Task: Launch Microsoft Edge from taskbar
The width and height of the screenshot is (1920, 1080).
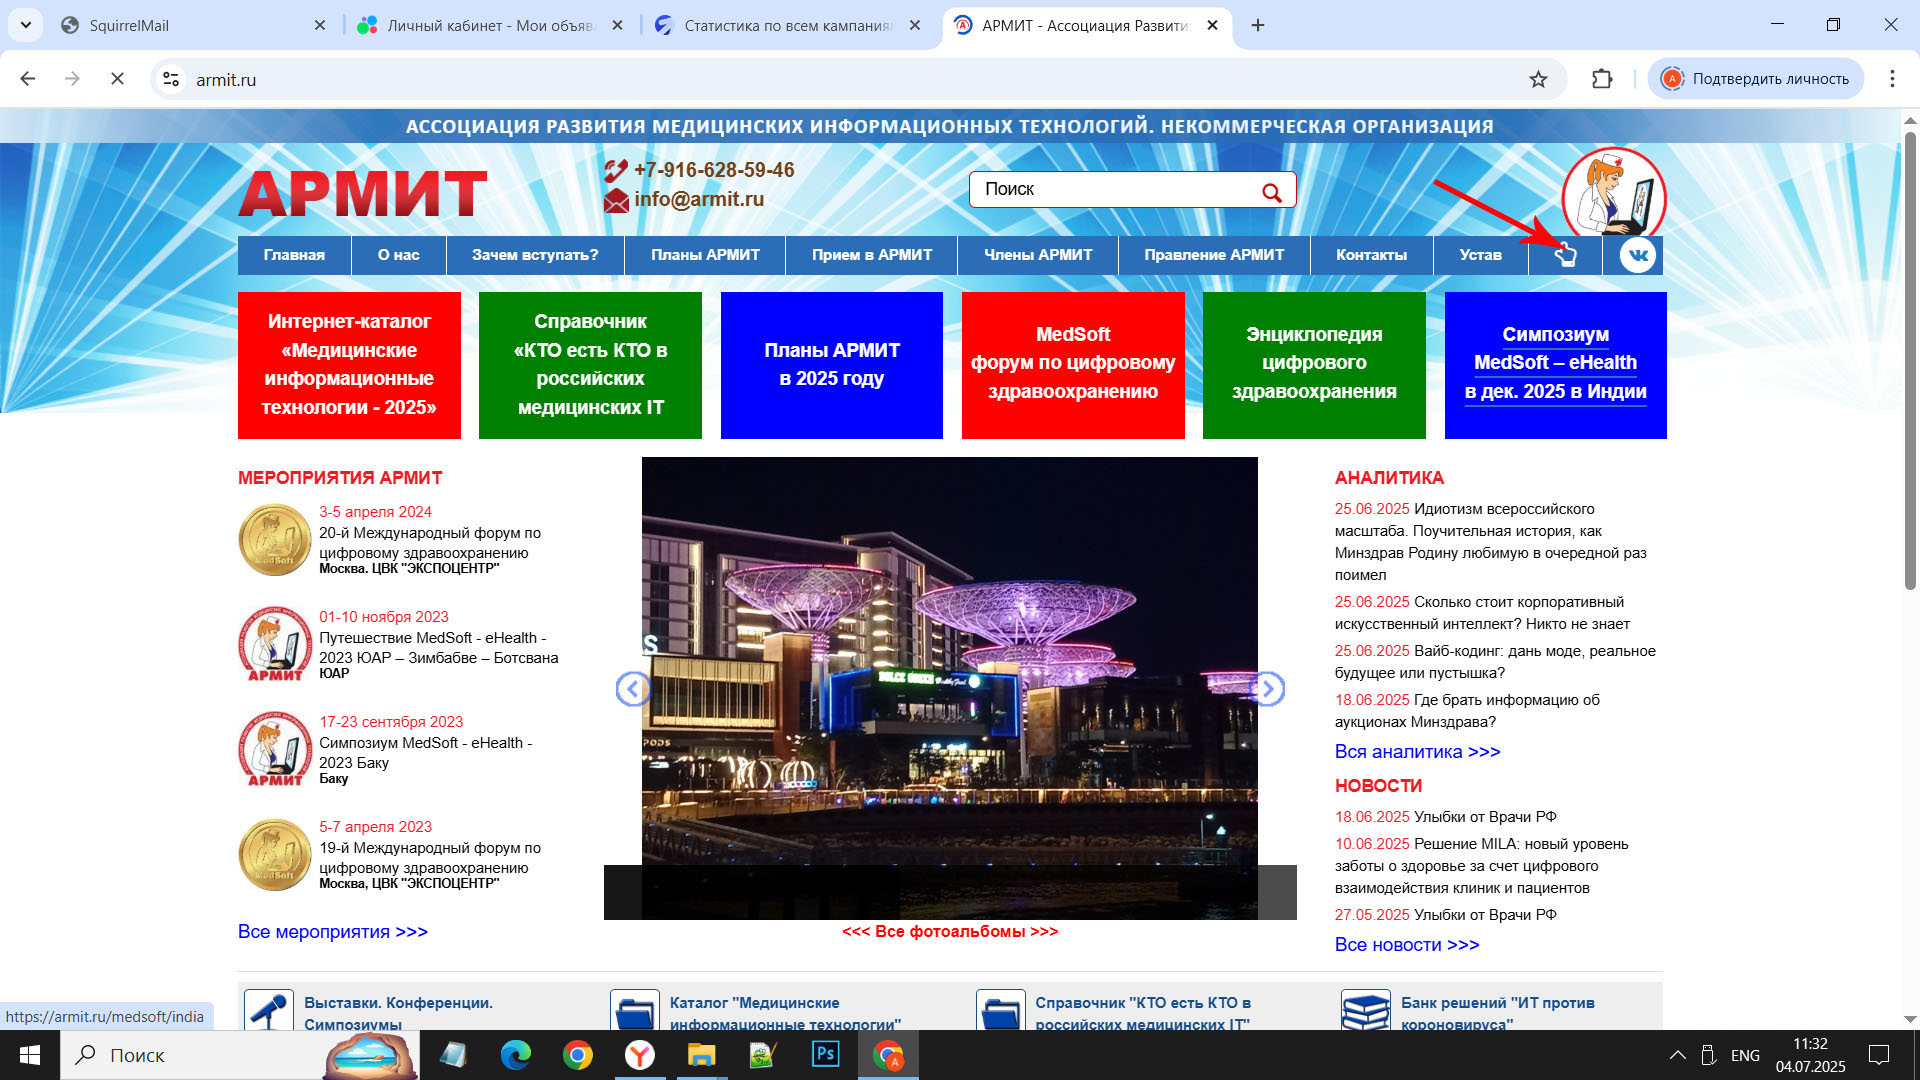Action: pyautogui.click(x=516, y=1055)
